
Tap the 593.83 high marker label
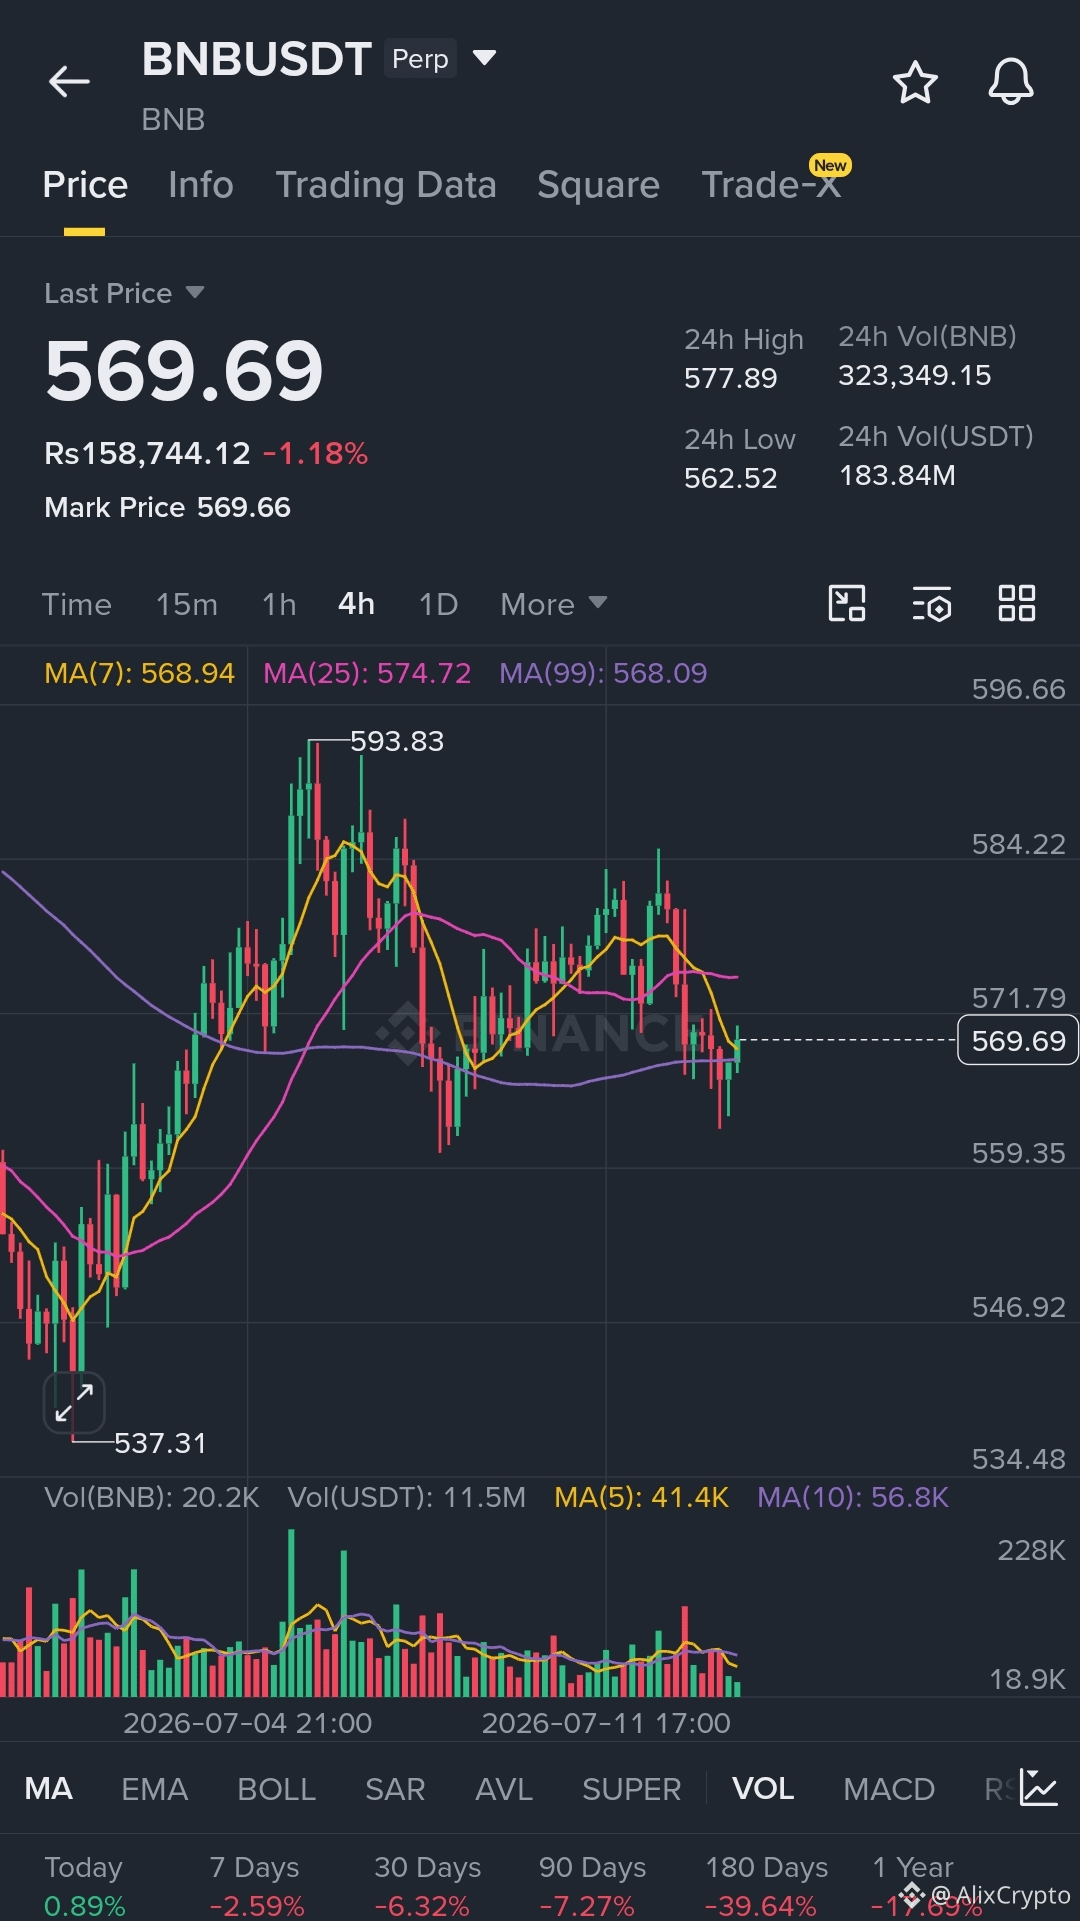pos(397,741)
